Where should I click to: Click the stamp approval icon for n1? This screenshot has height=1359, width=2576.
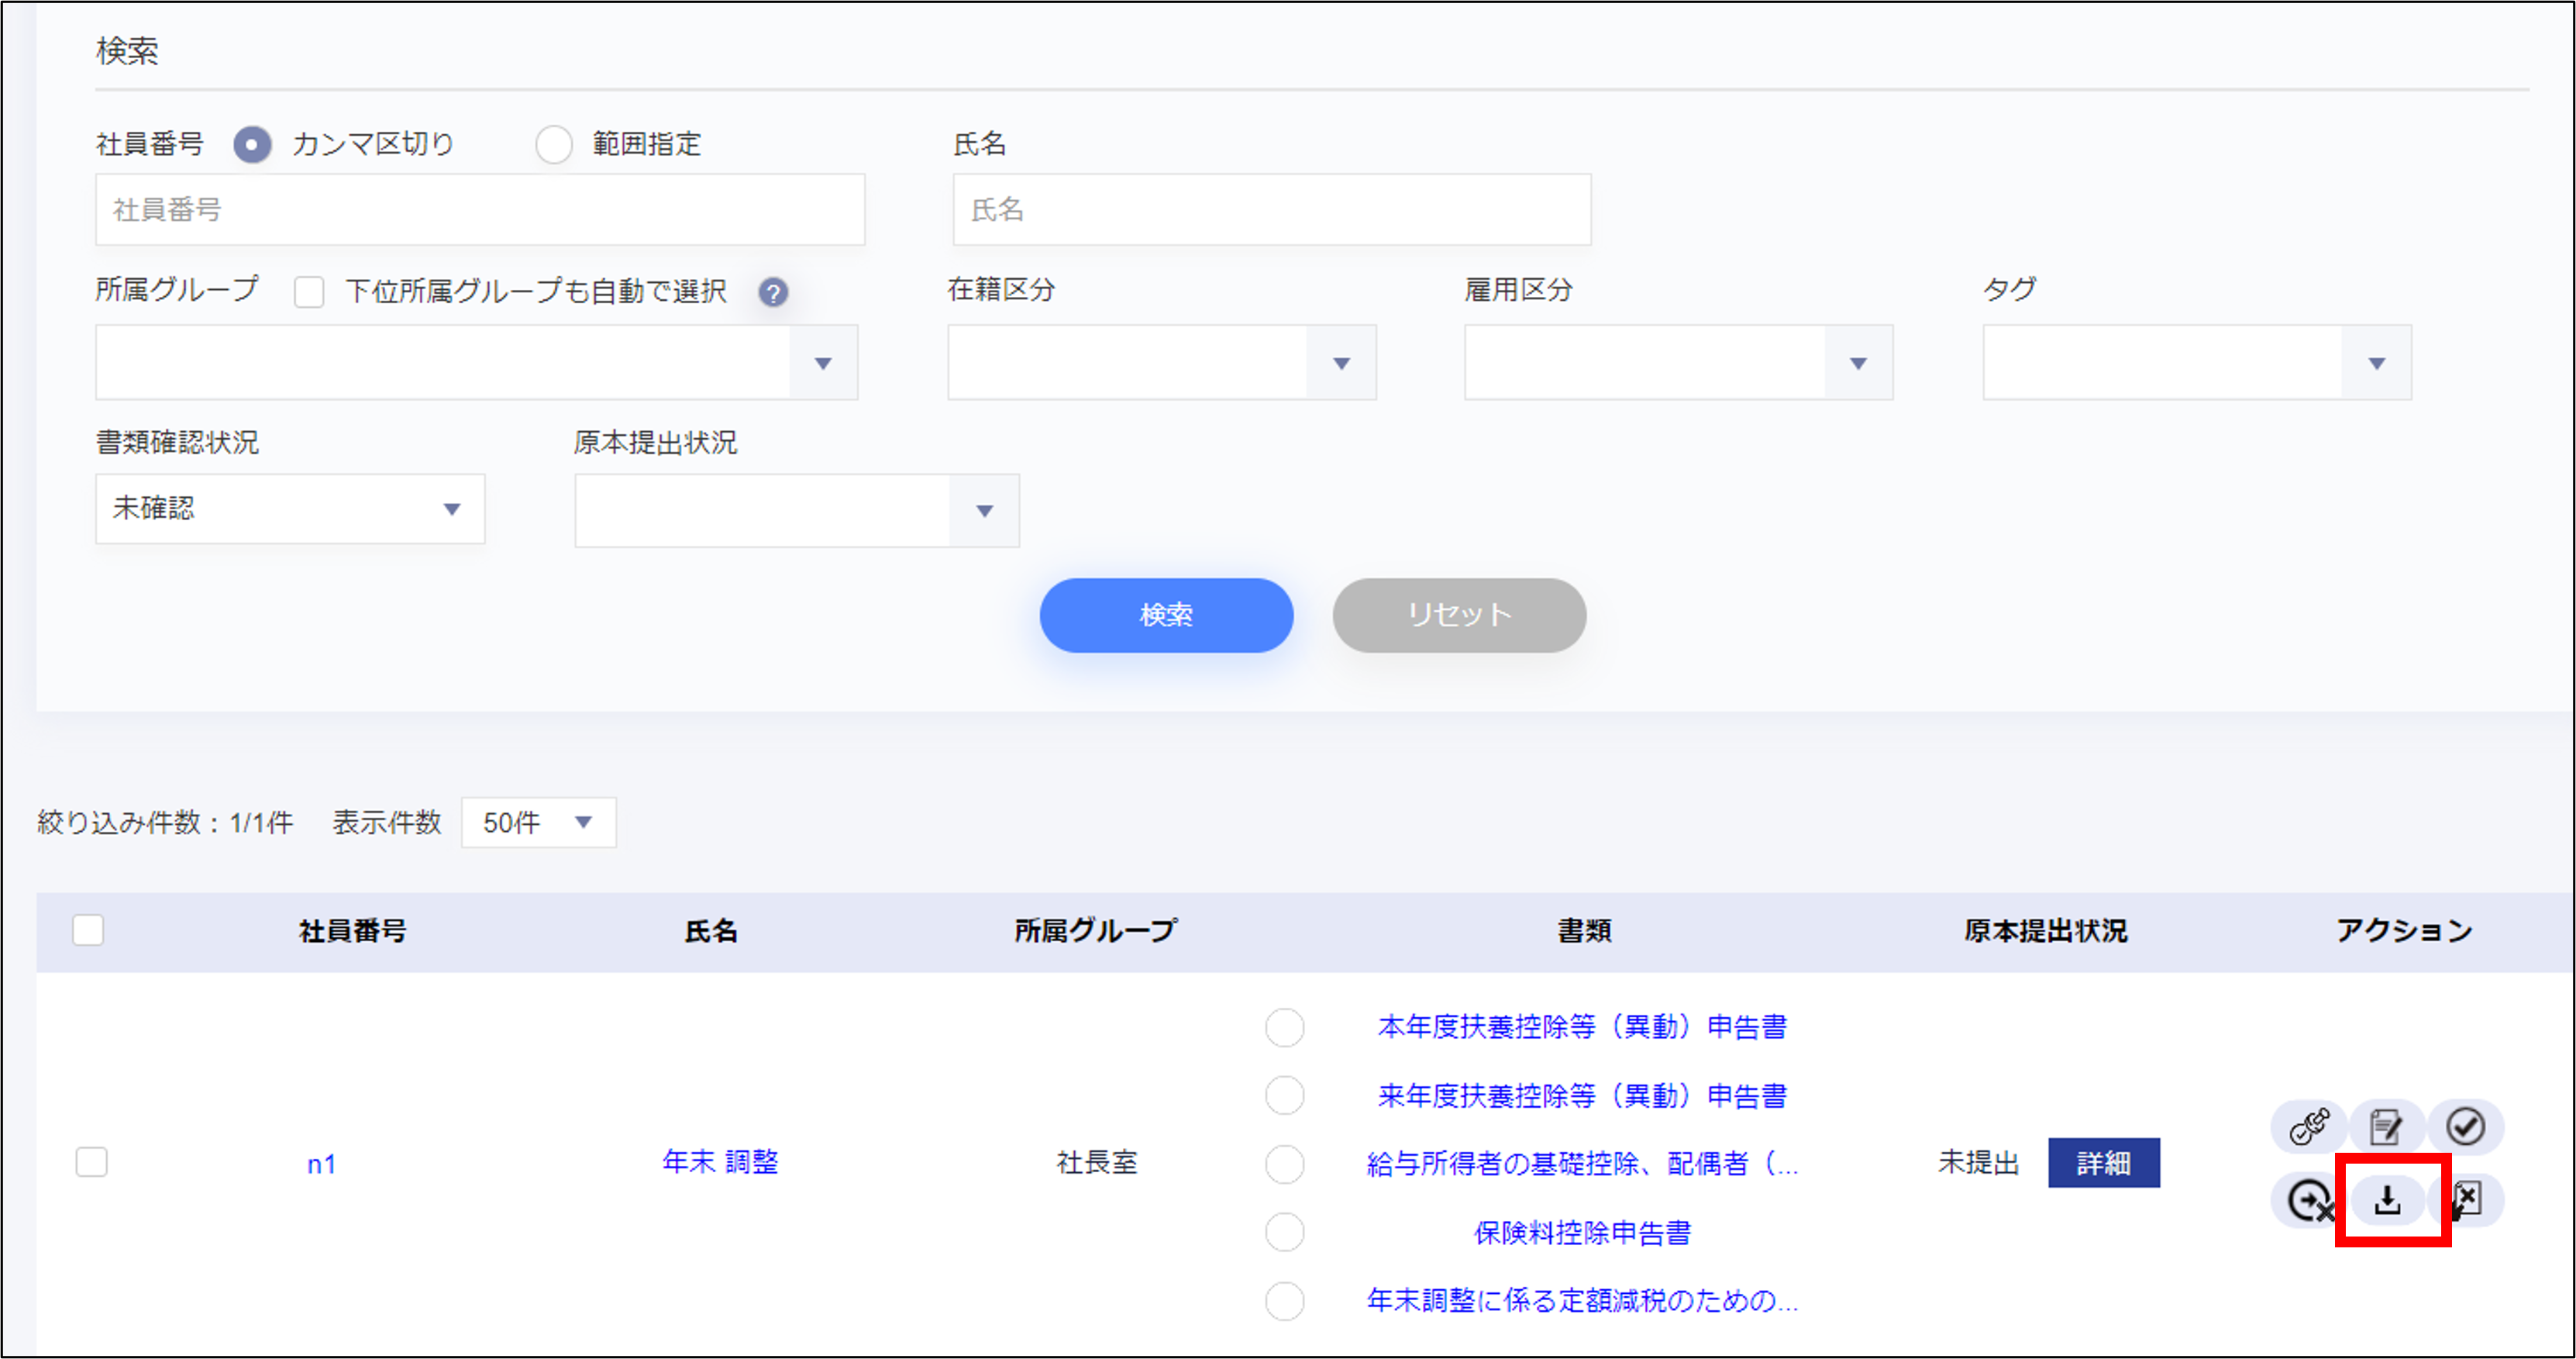(2309, 1127)
